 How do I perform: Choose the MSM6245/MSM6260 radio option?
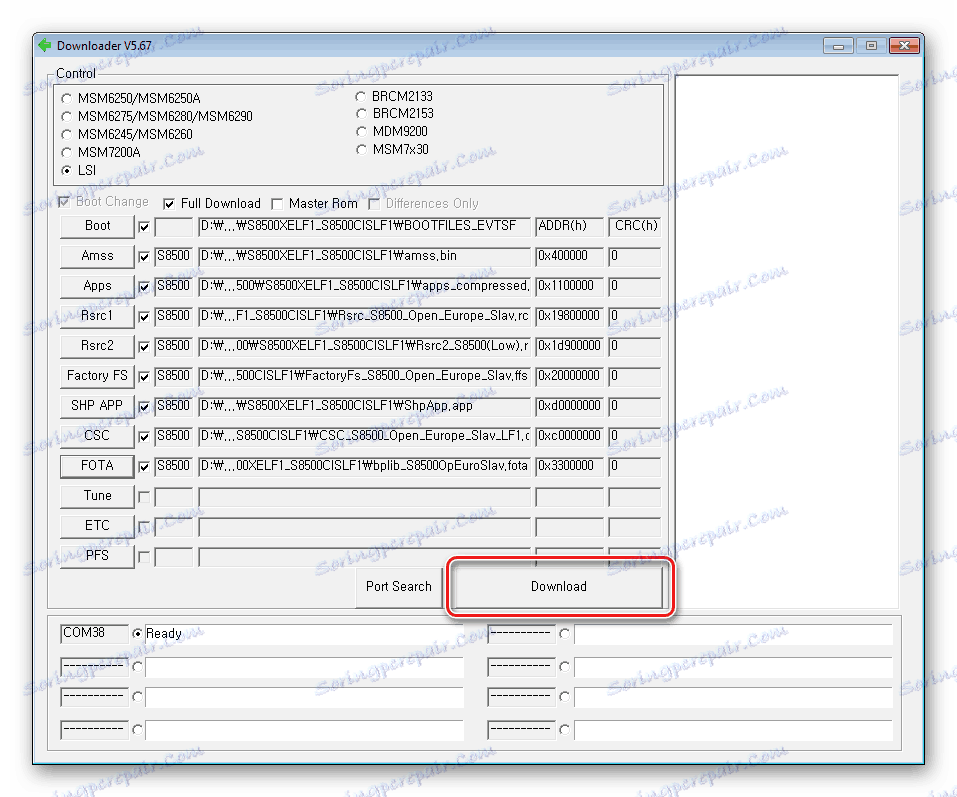point(67,134)
